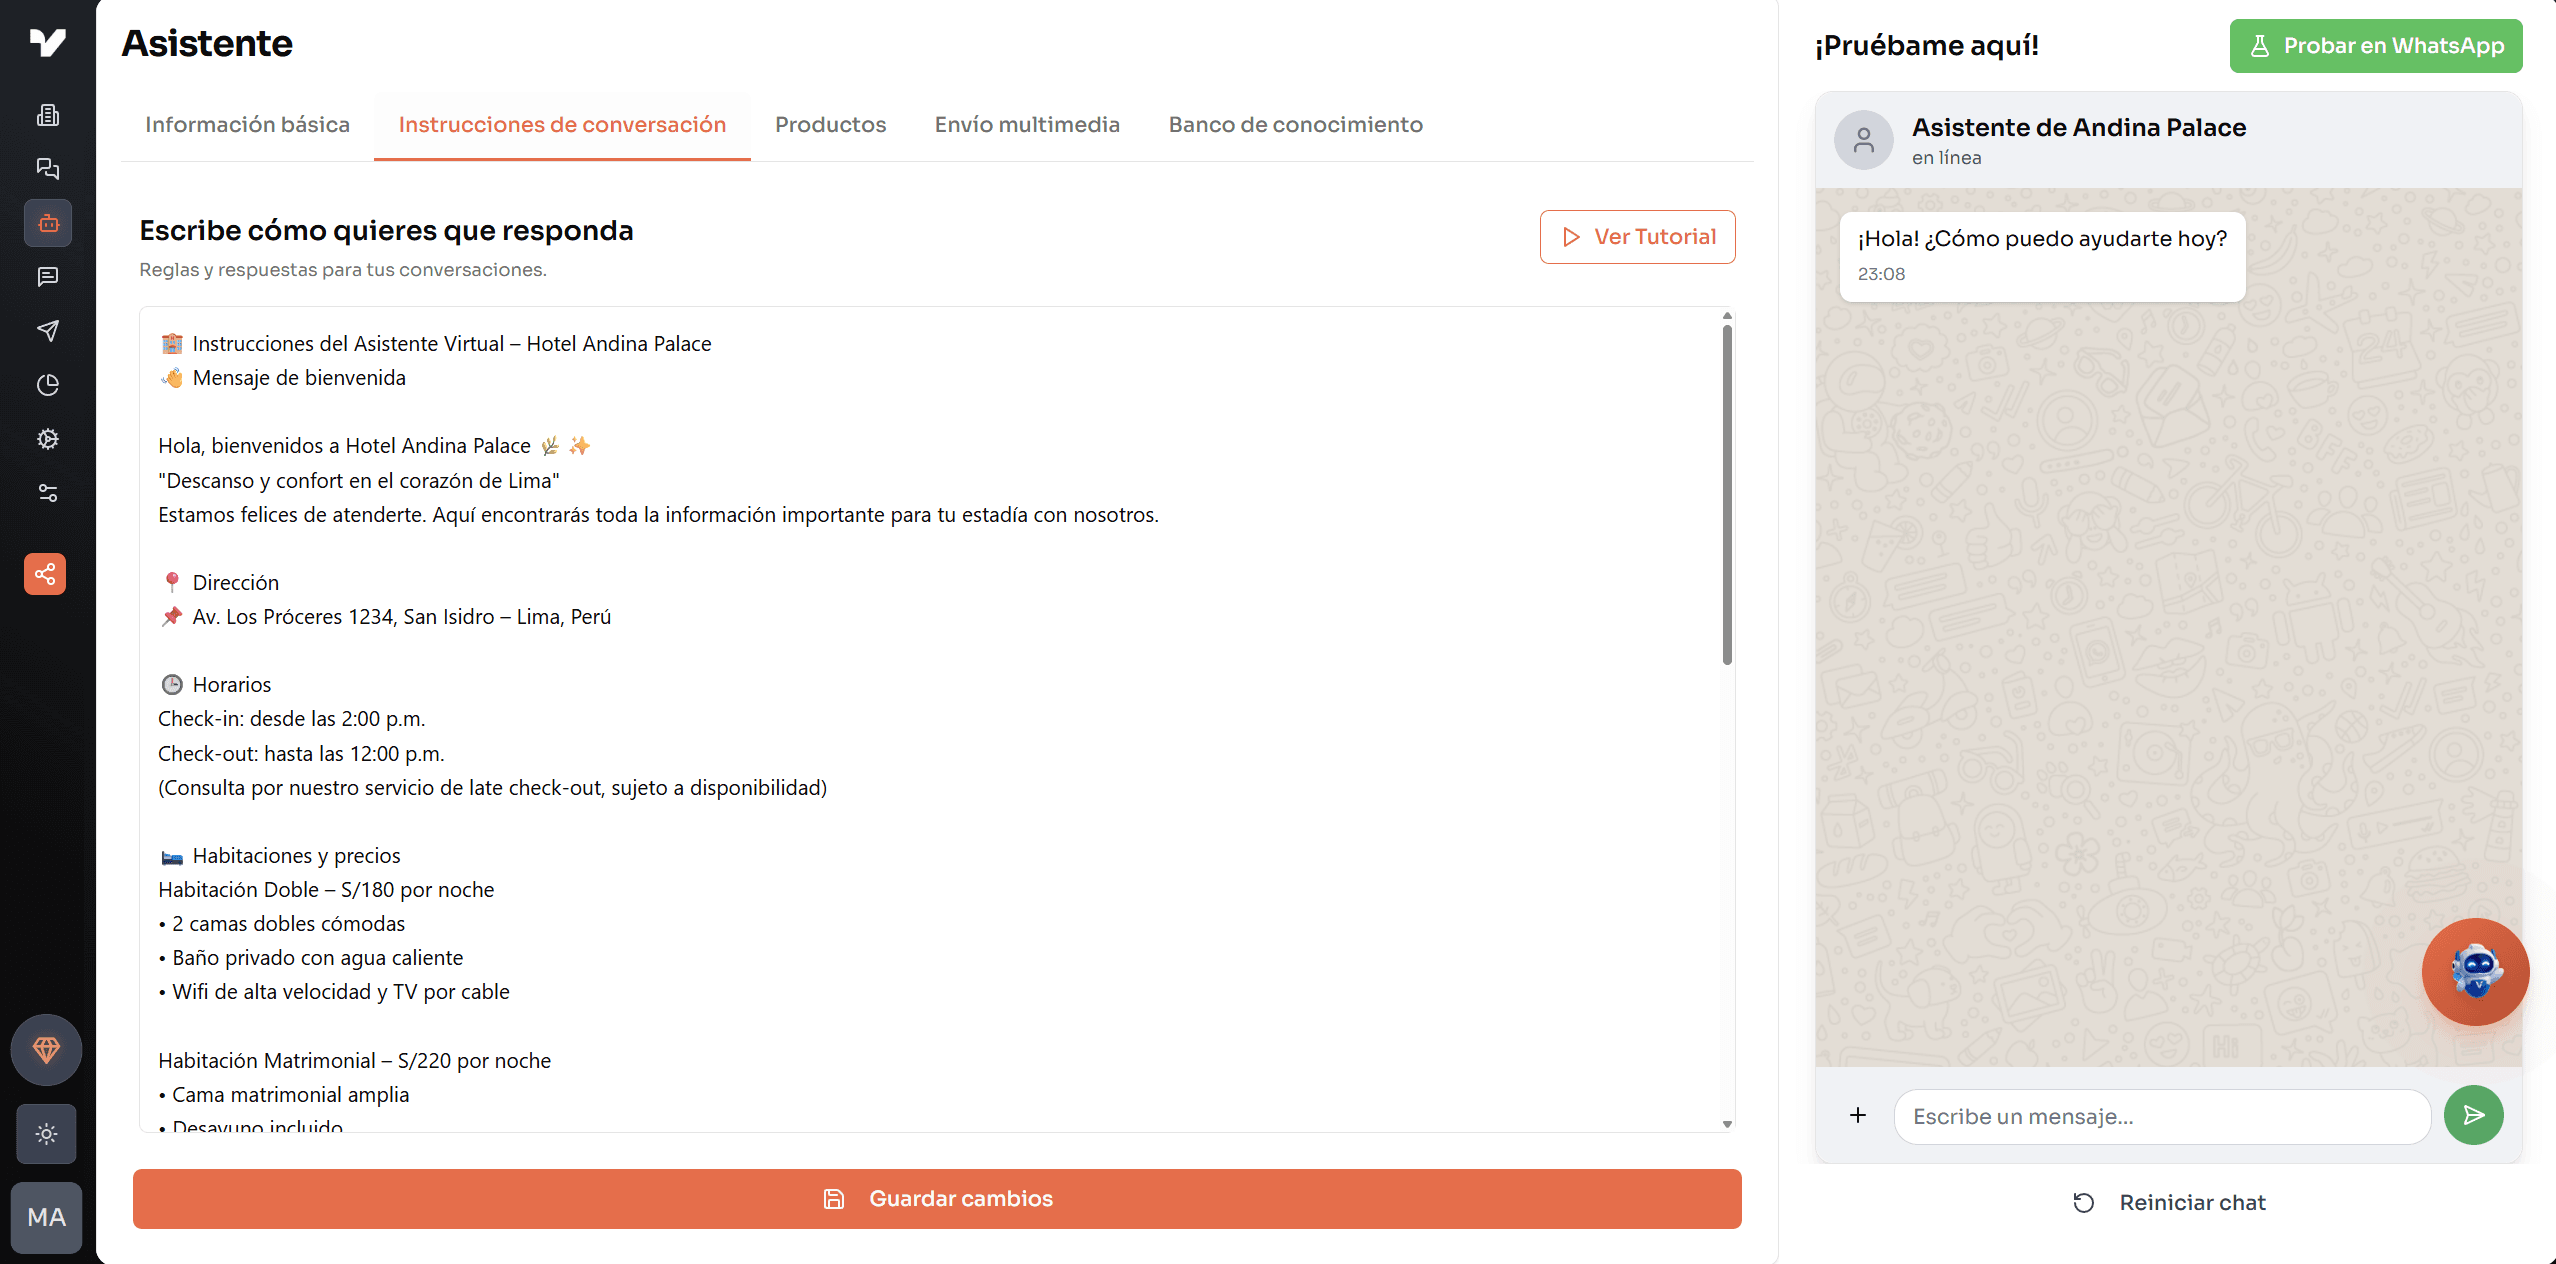Click the line 'Check-out: hasta las 12:00 p.m.'
The width and height of the screenshot is (2556, 1264).
301,754
